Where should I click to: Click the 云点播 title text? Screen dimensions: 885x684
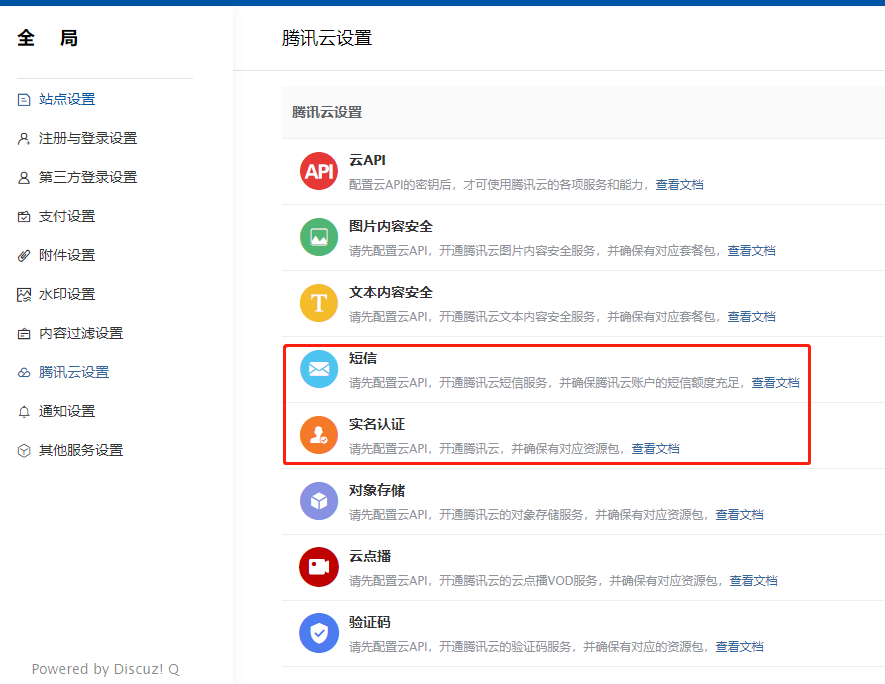pos(370,556)
